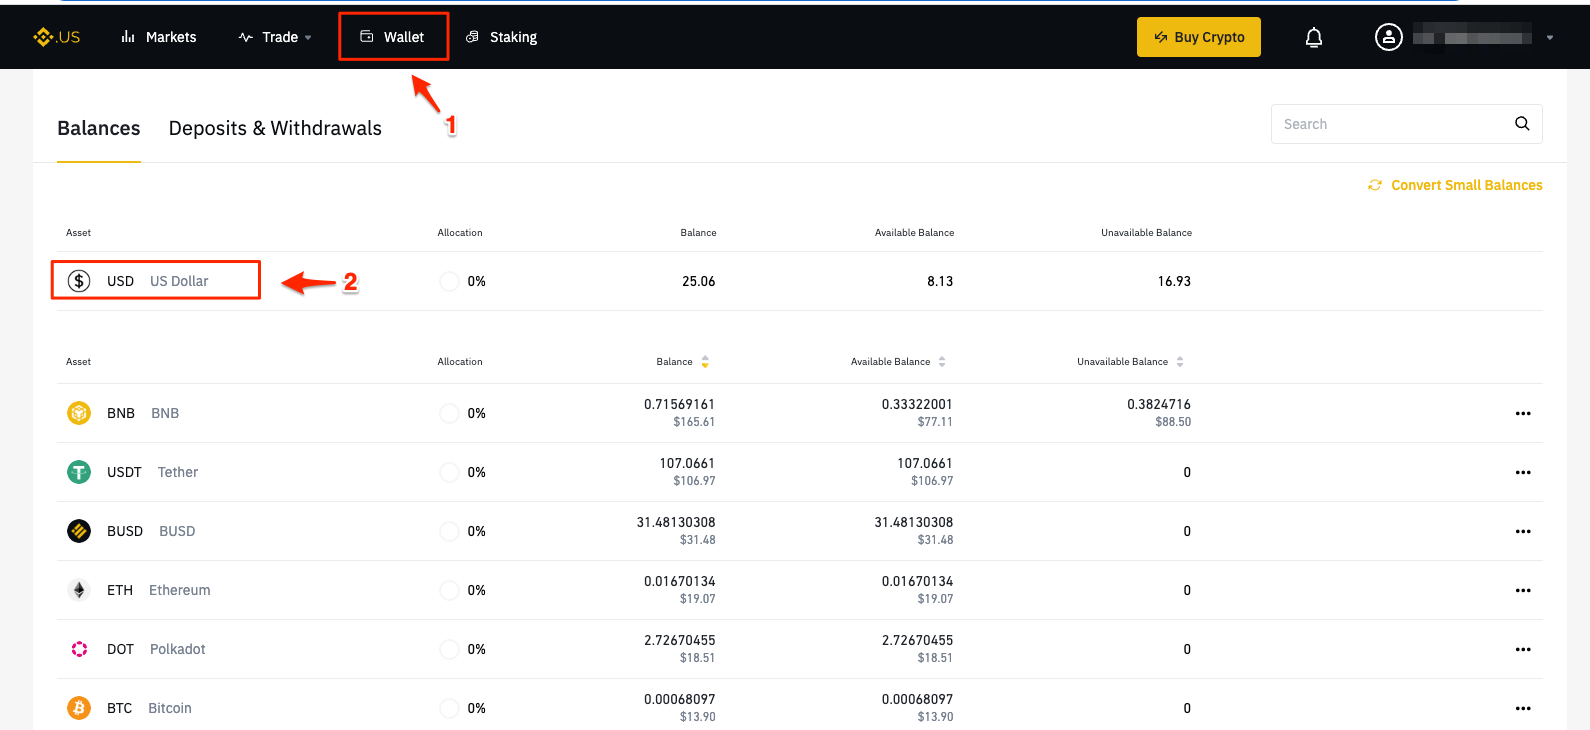Click the Polkadot asset name

pyautogui.click(x=178, y=649)
